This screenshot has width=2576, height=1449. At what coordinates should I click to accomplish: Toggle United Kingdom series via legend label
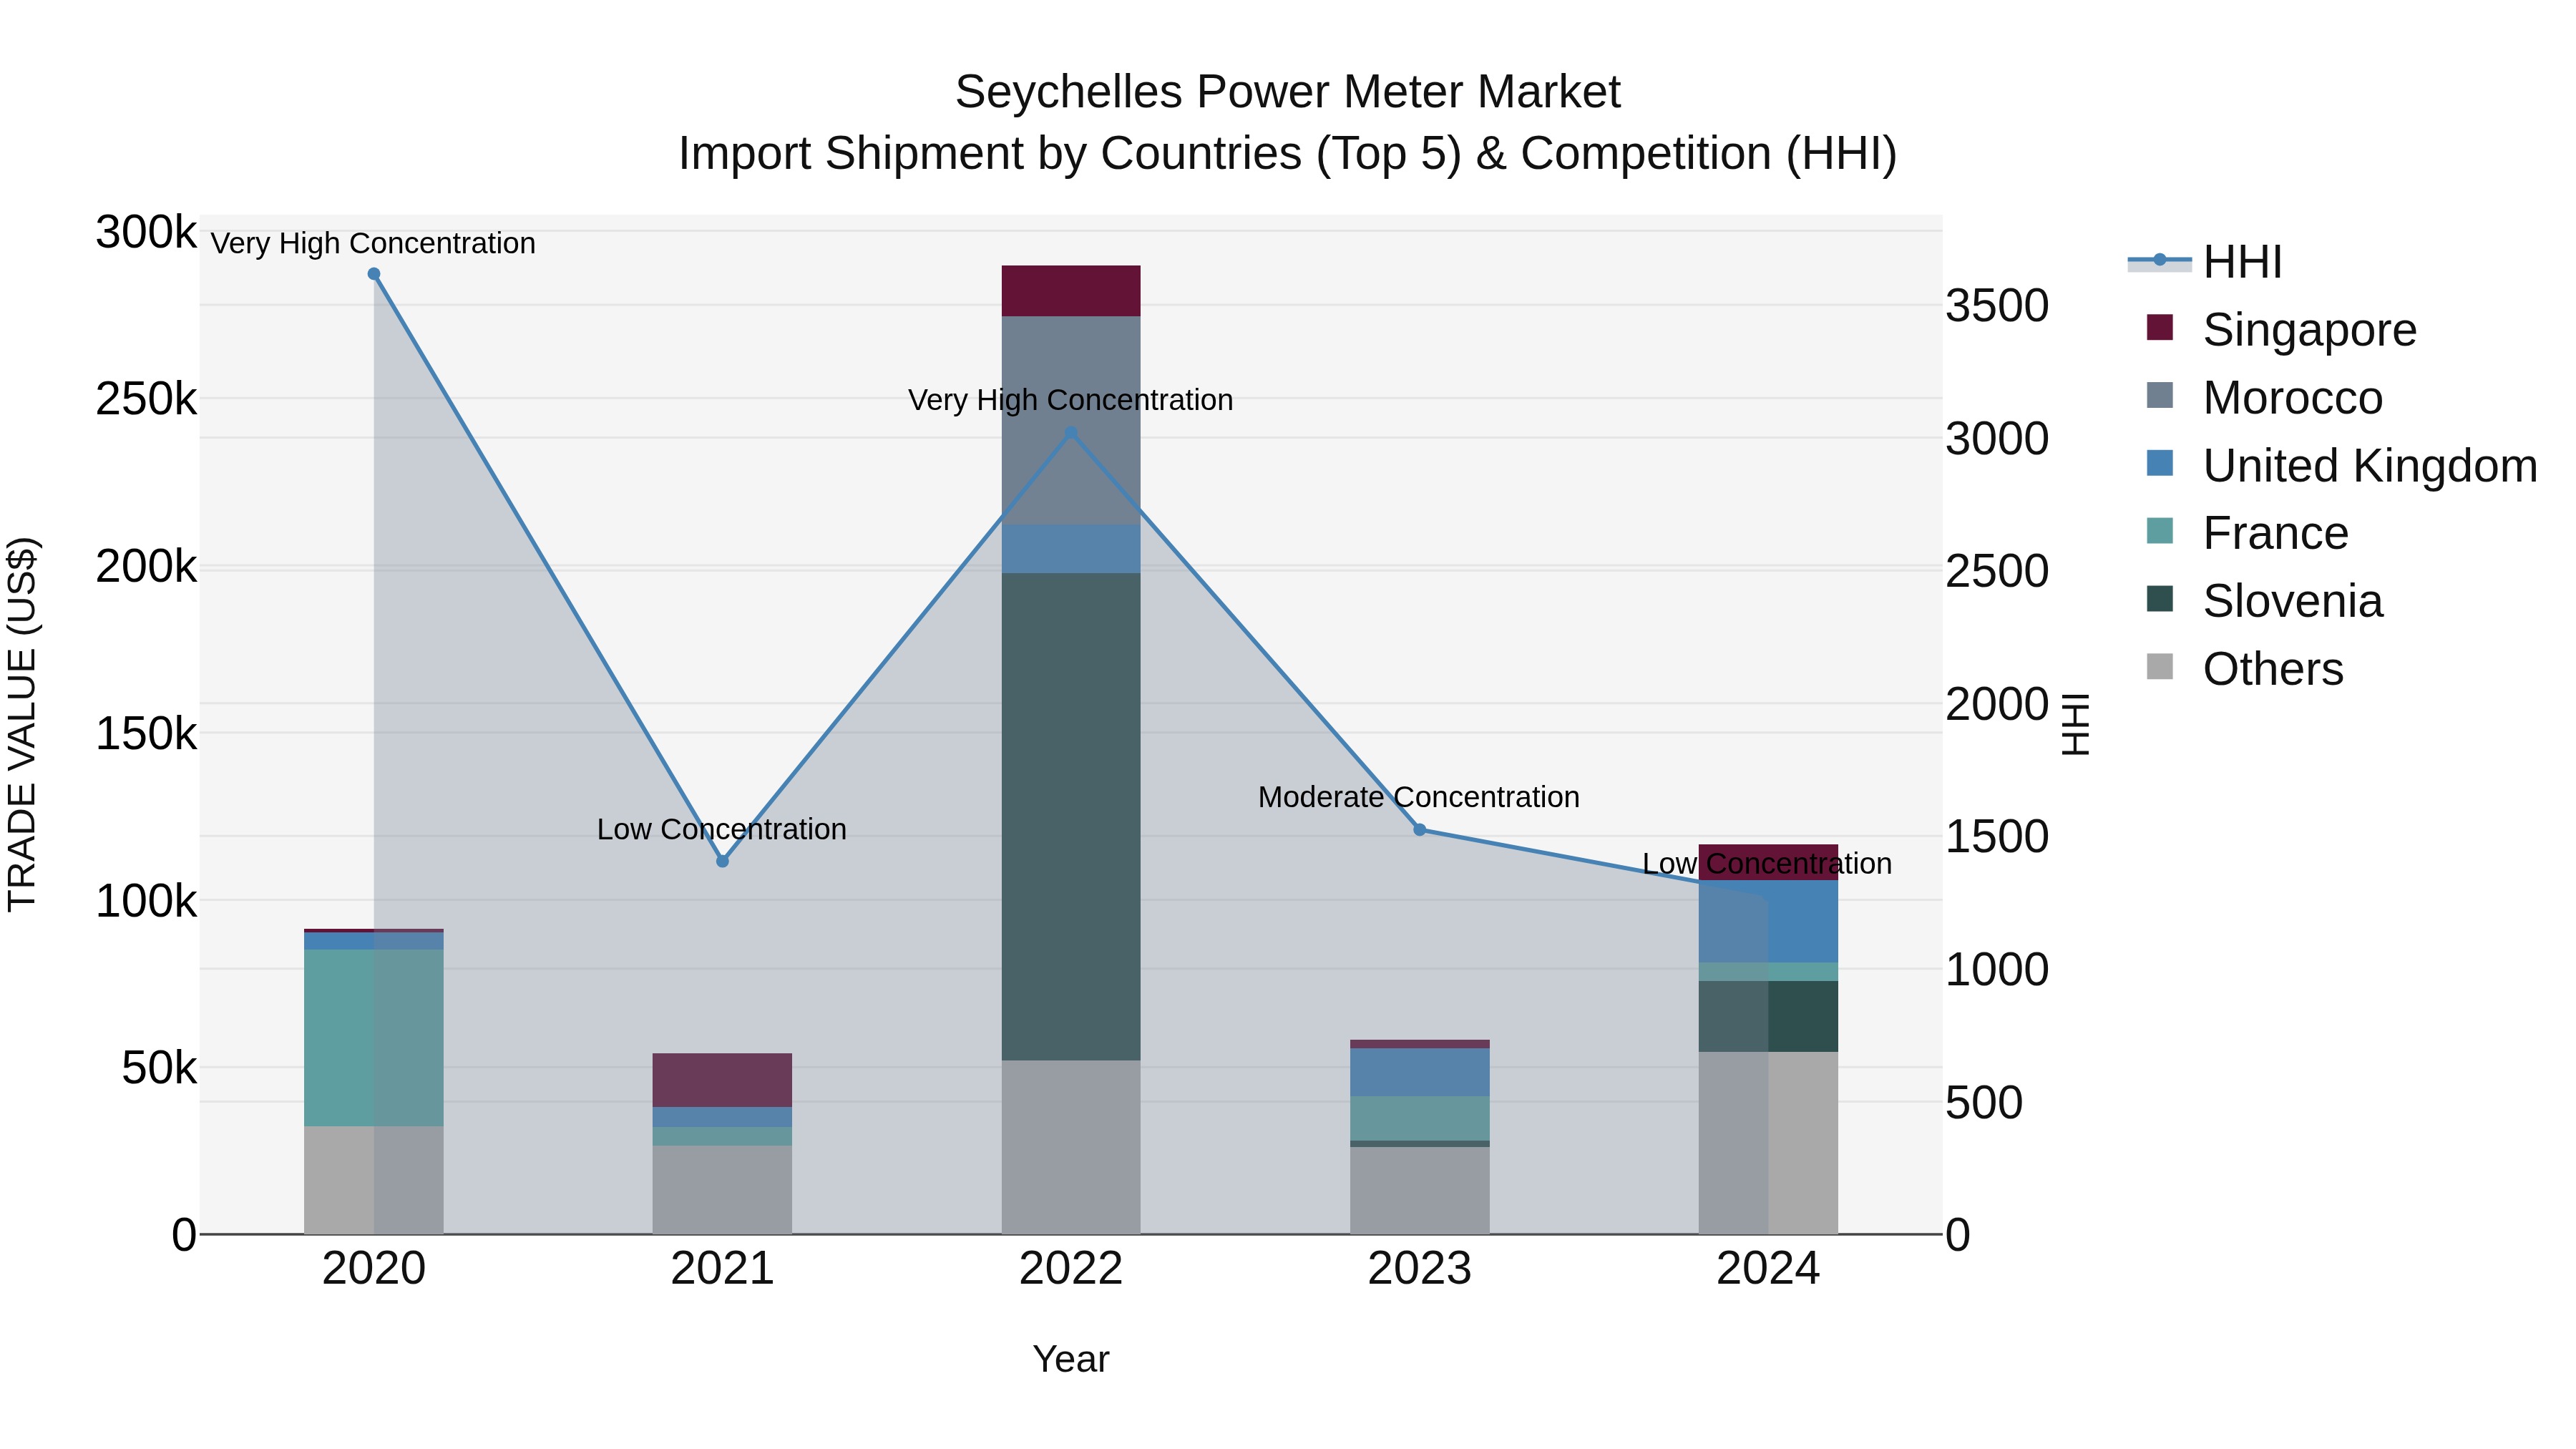pos(2370,466)
